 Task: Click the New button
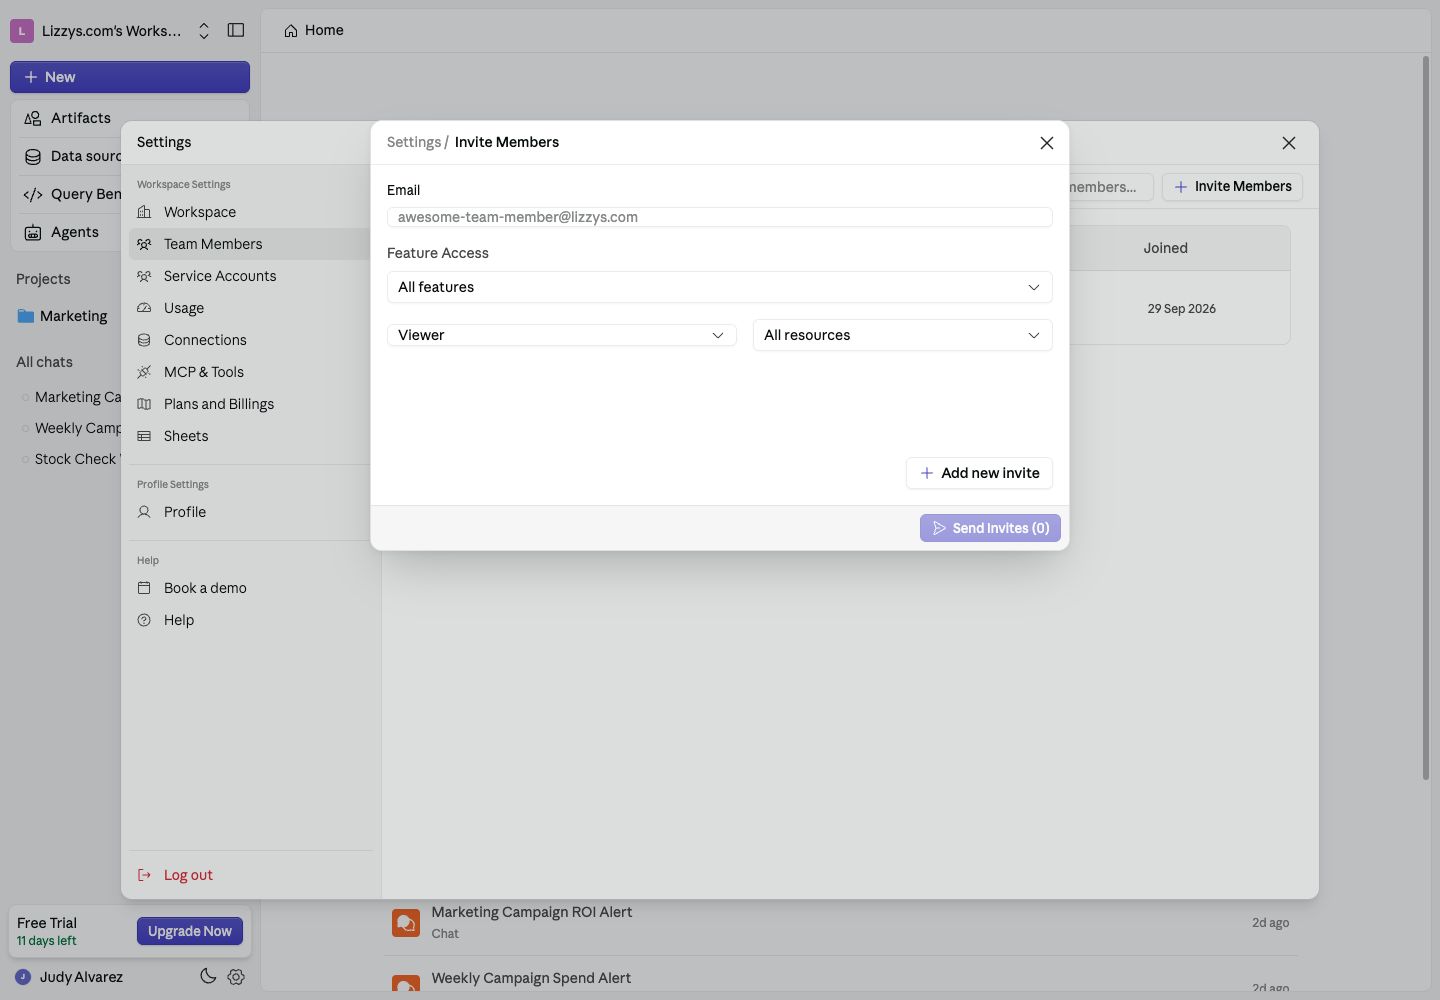(x=130, y=77)
